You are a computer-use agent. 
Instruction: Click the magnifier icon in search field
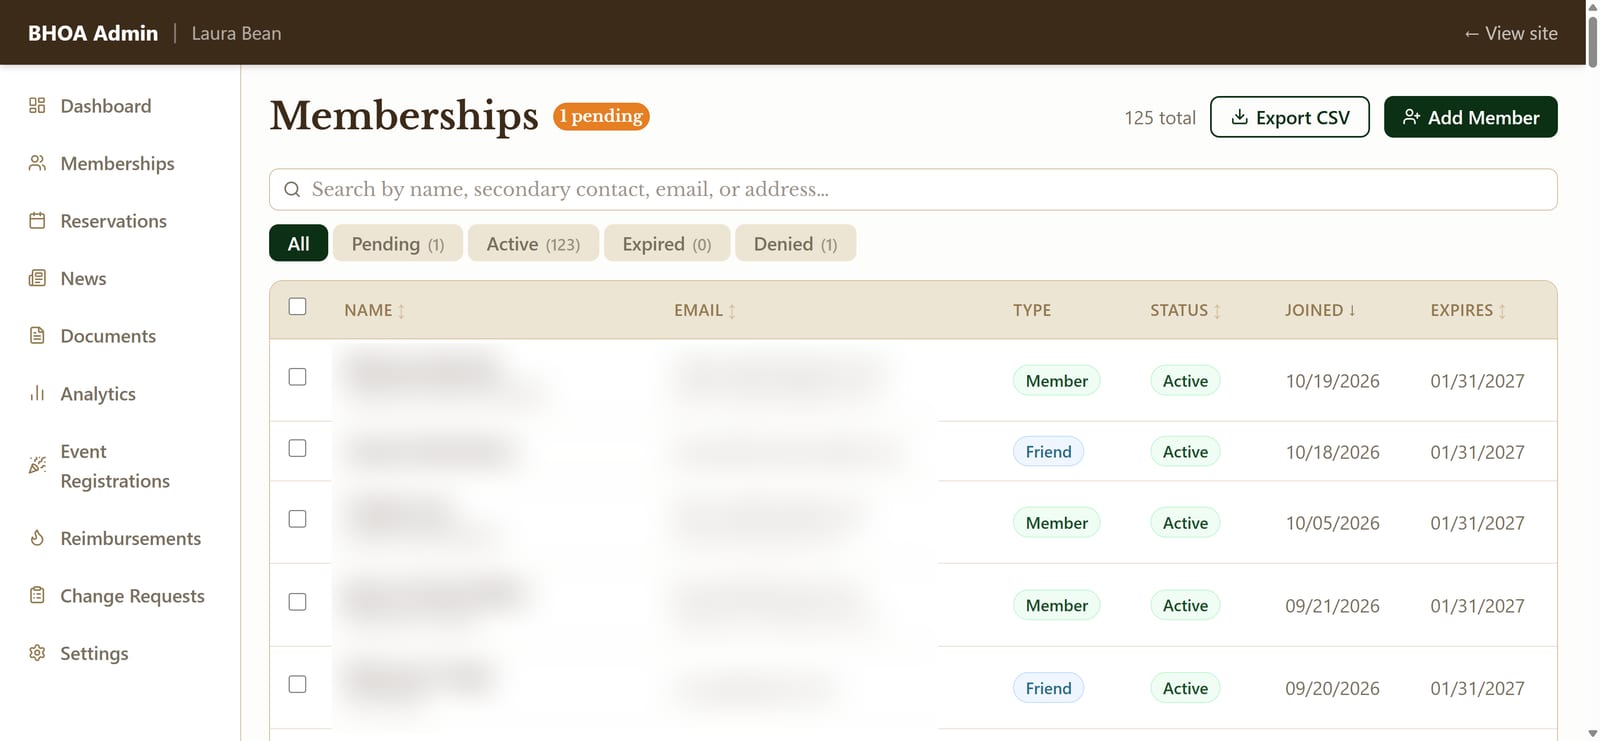tap(292, 189)
